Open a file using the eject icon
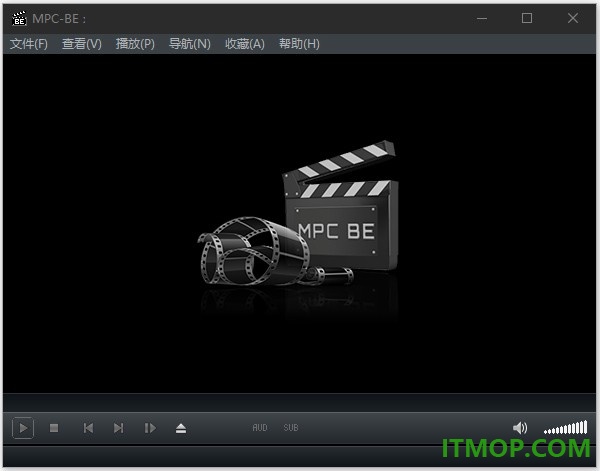600x471 pixels. click(x=181, y=428)
